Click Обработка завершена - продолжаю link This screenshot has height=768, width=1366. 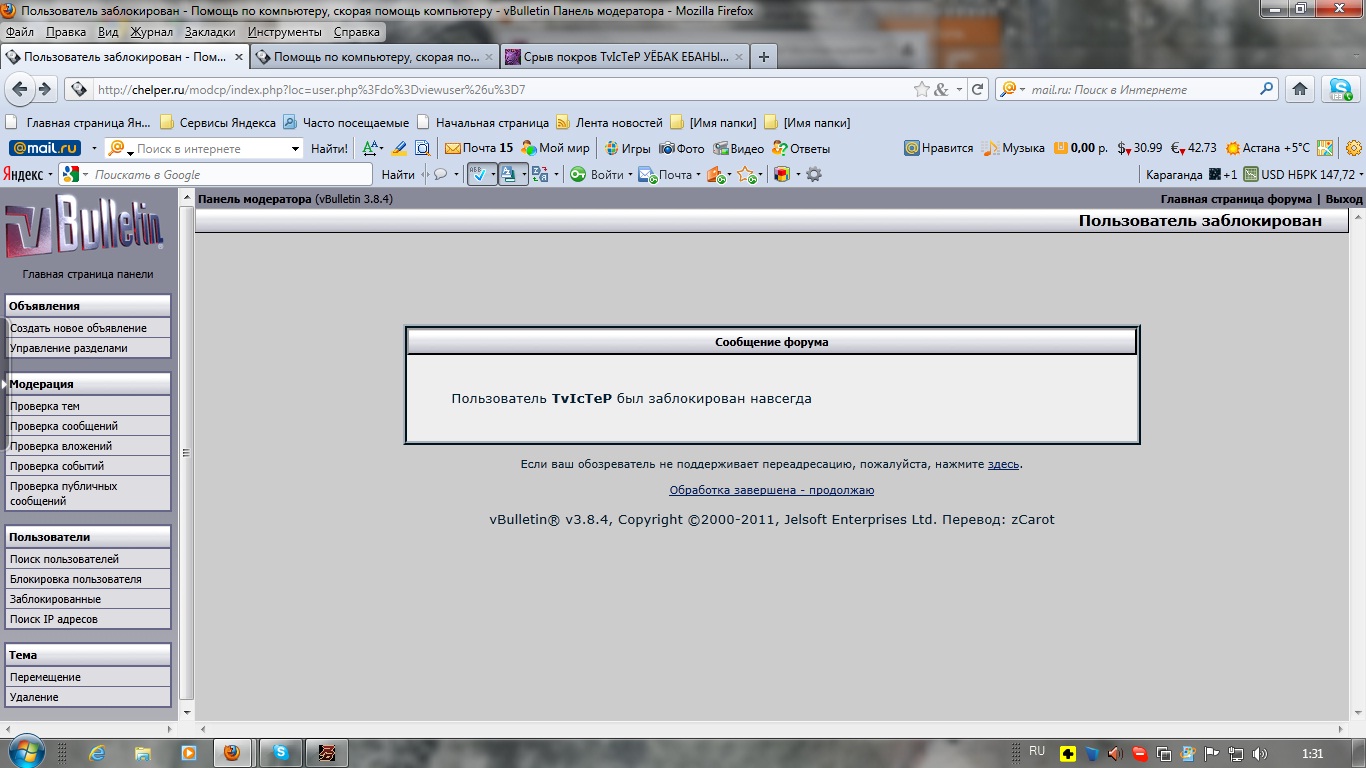[x=771, y=490]
